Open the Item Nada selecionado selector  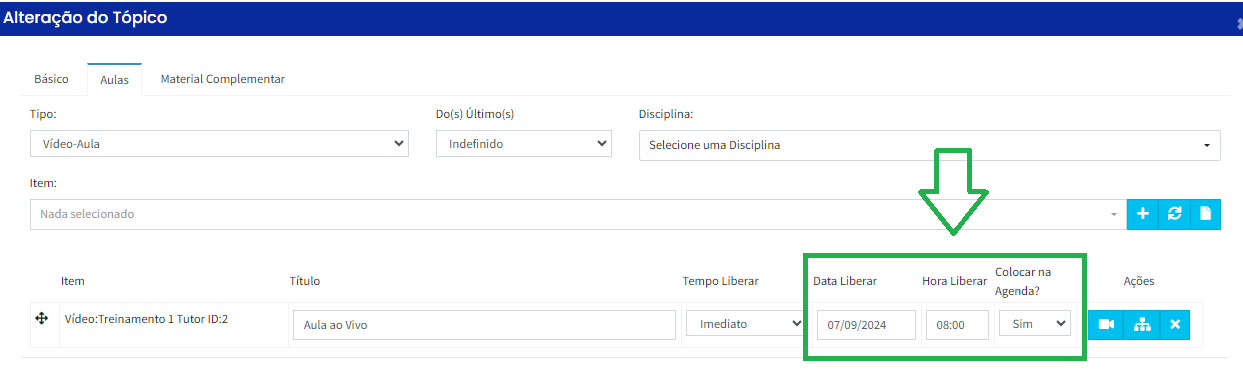click(578, 214)
